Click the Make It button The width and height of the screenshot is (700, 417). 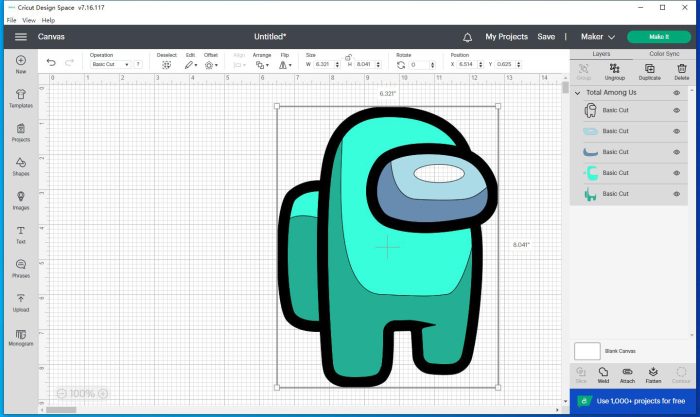[x=659, y=37]
